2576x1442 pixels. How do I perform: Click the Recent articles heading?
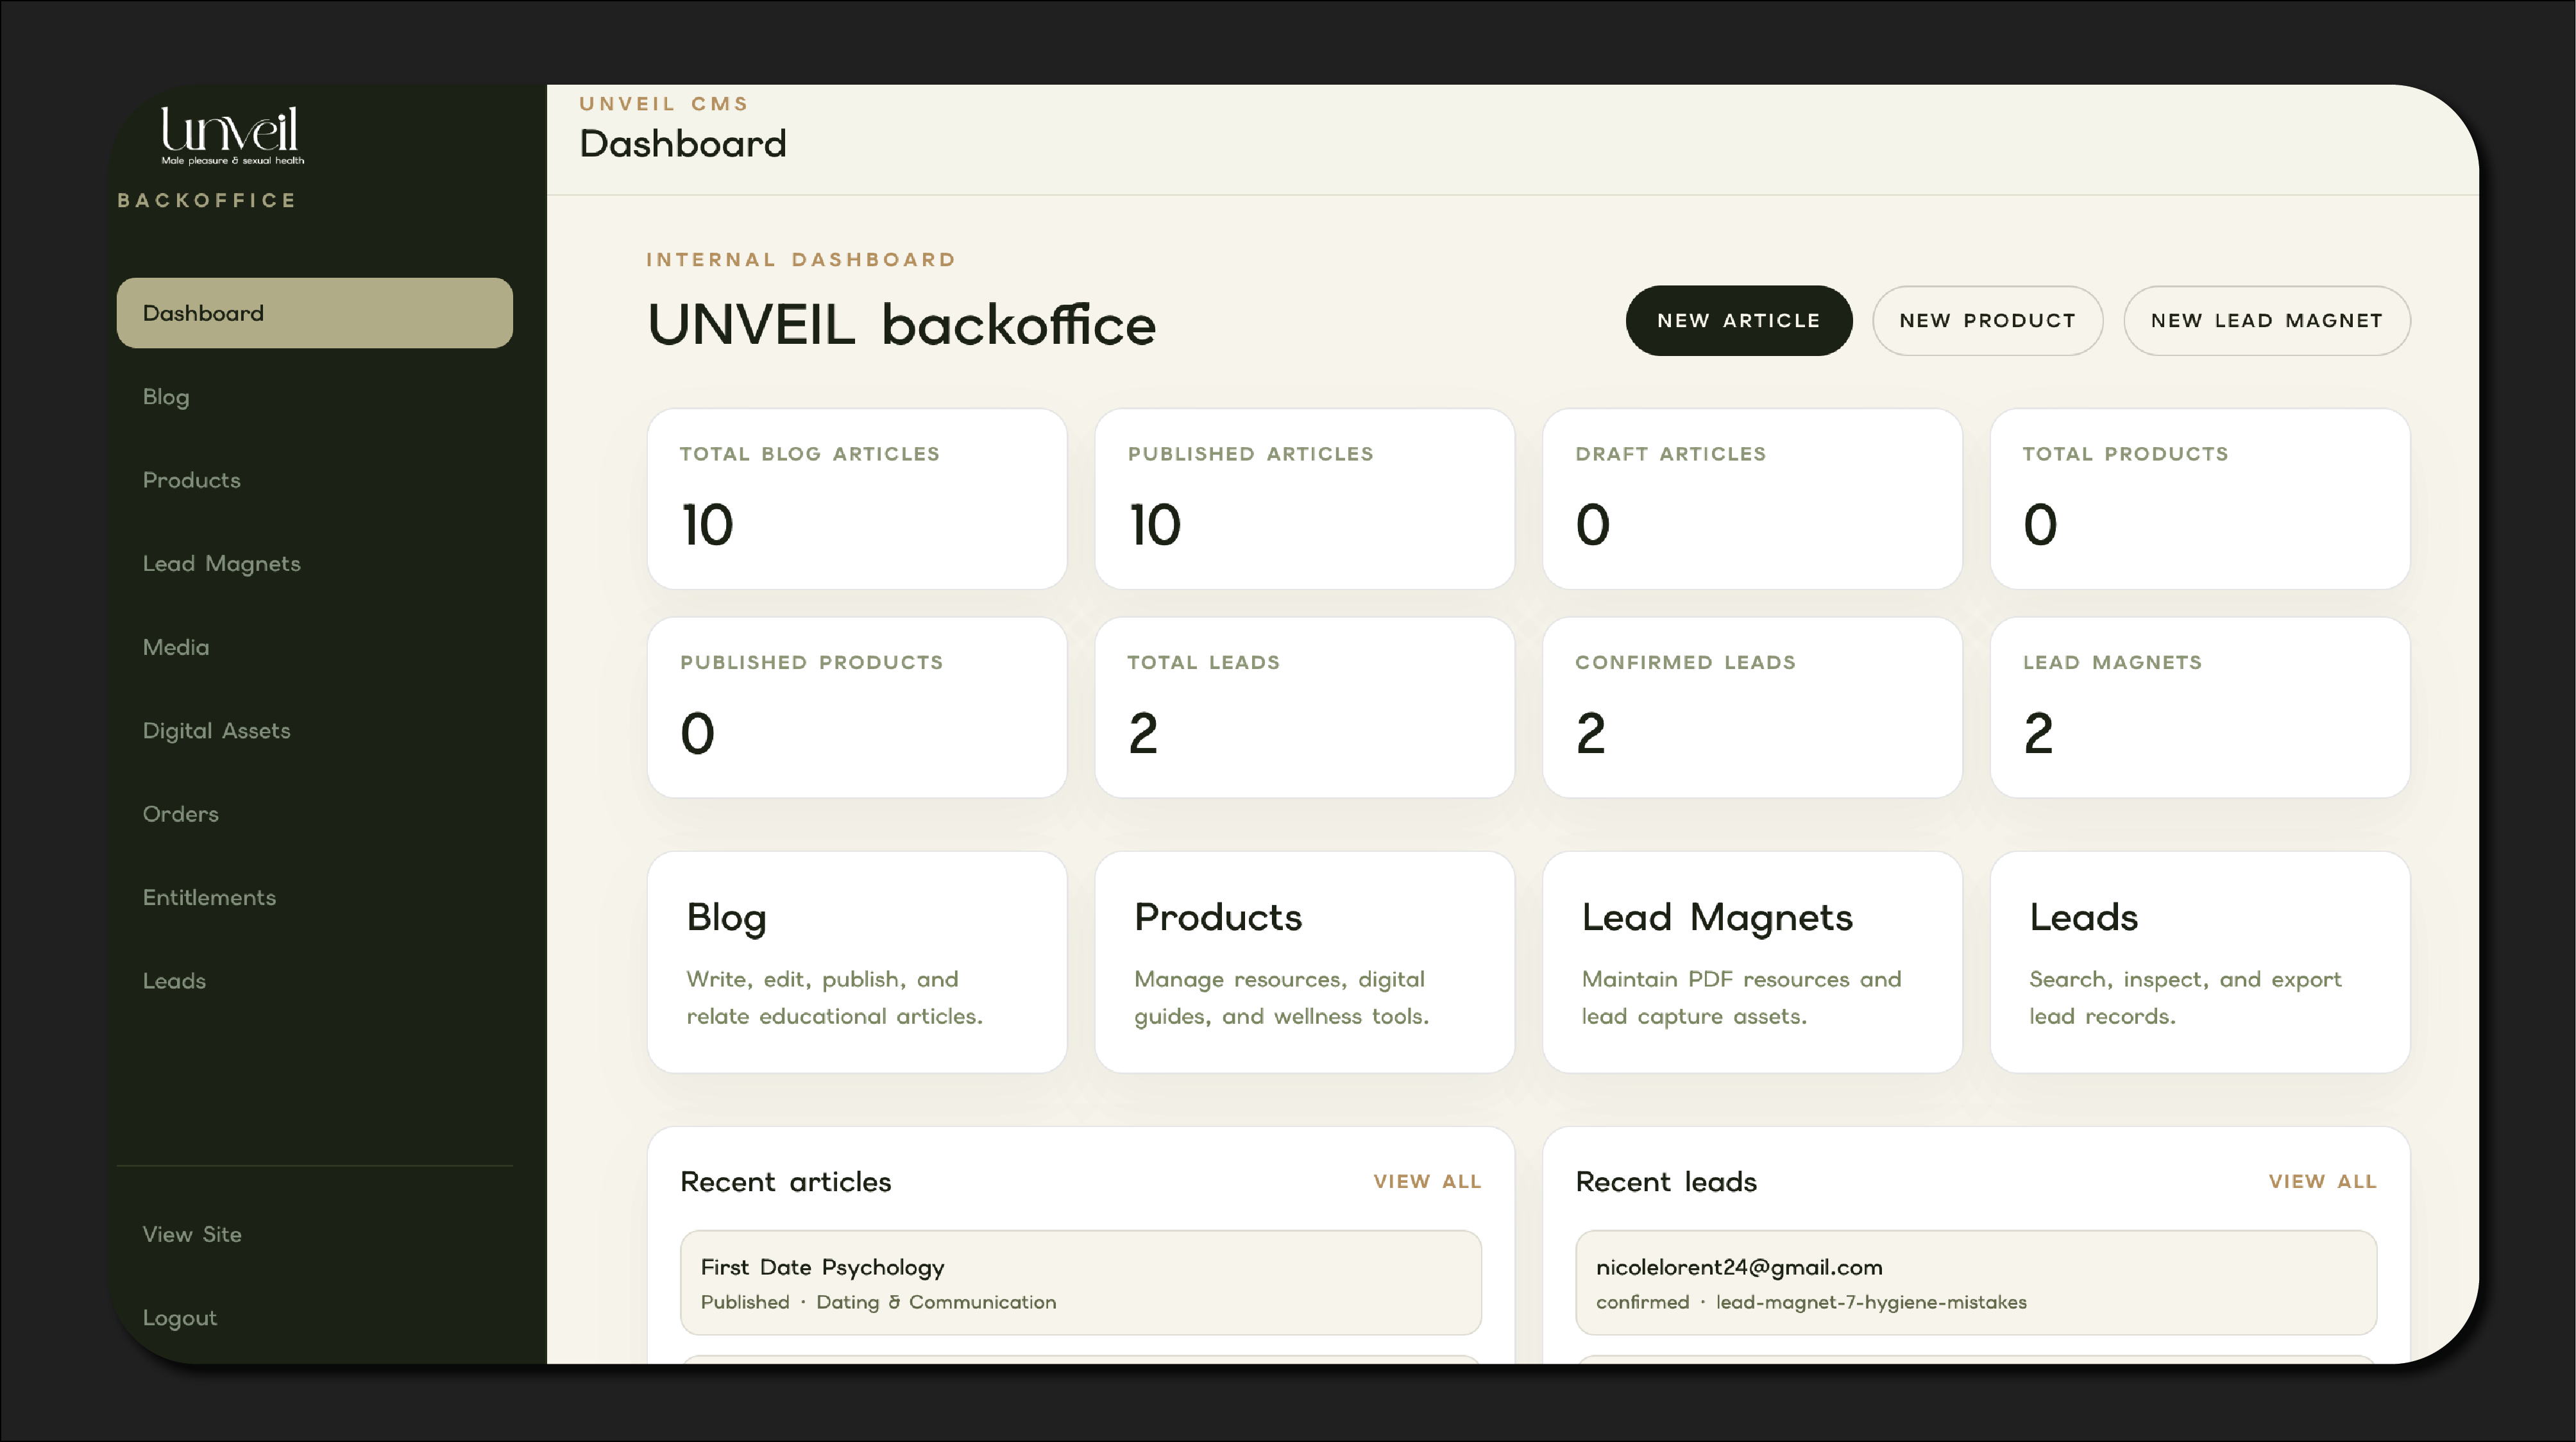[x=786, y=1182]
